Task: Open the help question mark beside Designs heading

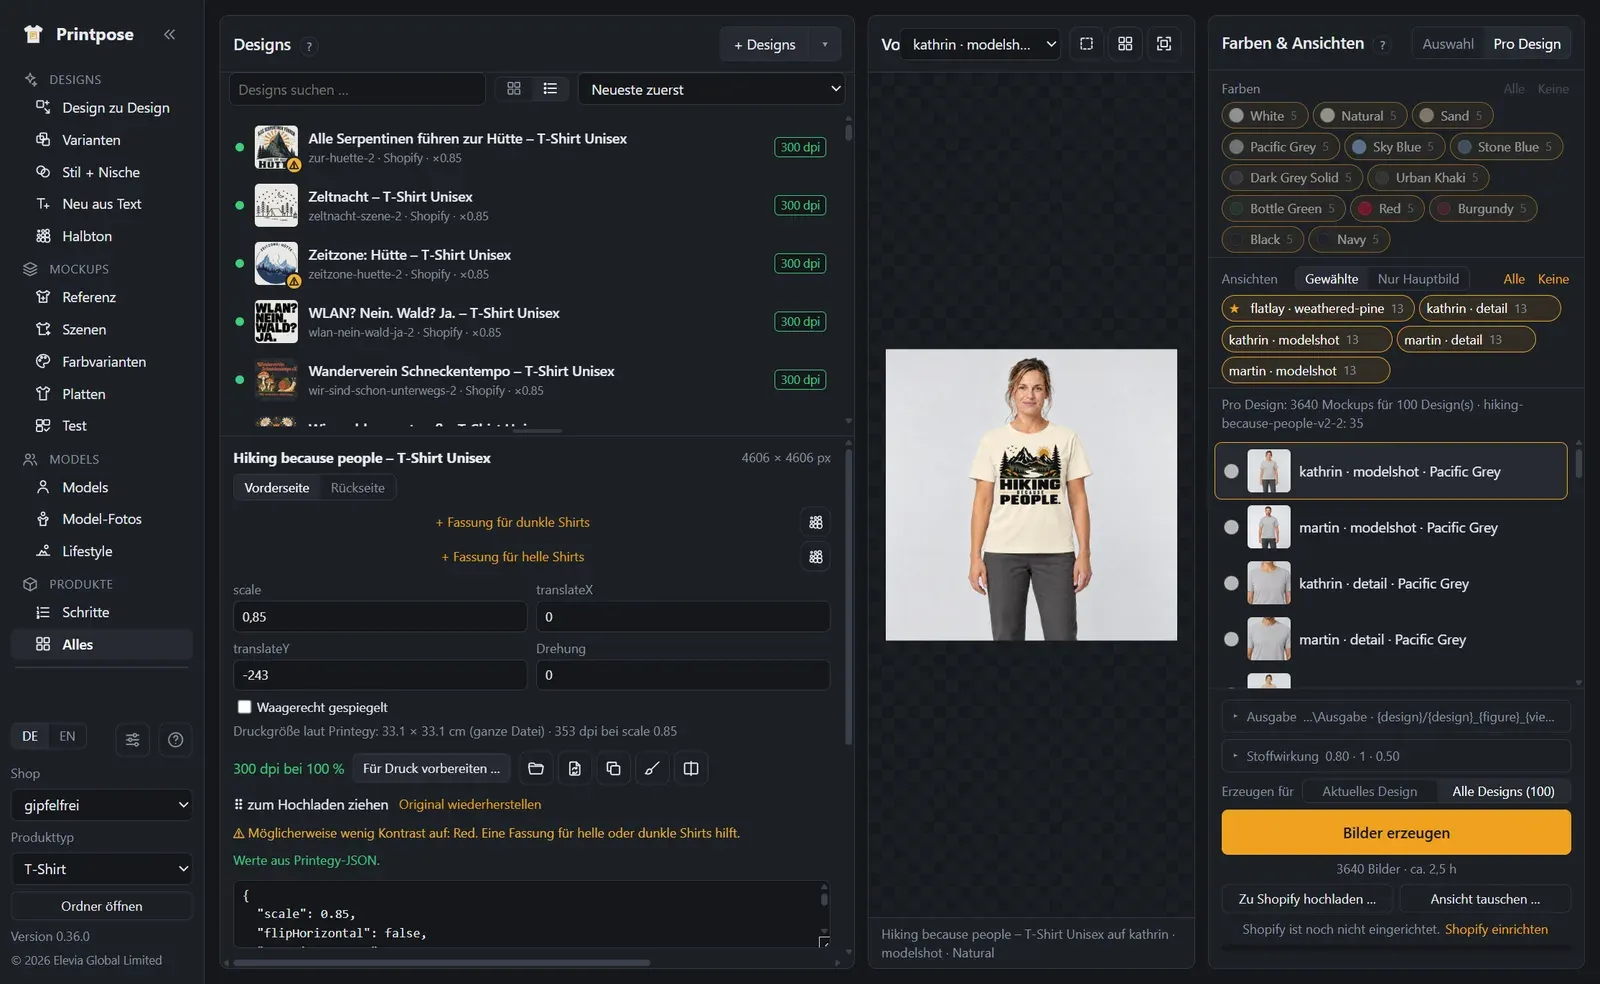Action: (309, 46)
